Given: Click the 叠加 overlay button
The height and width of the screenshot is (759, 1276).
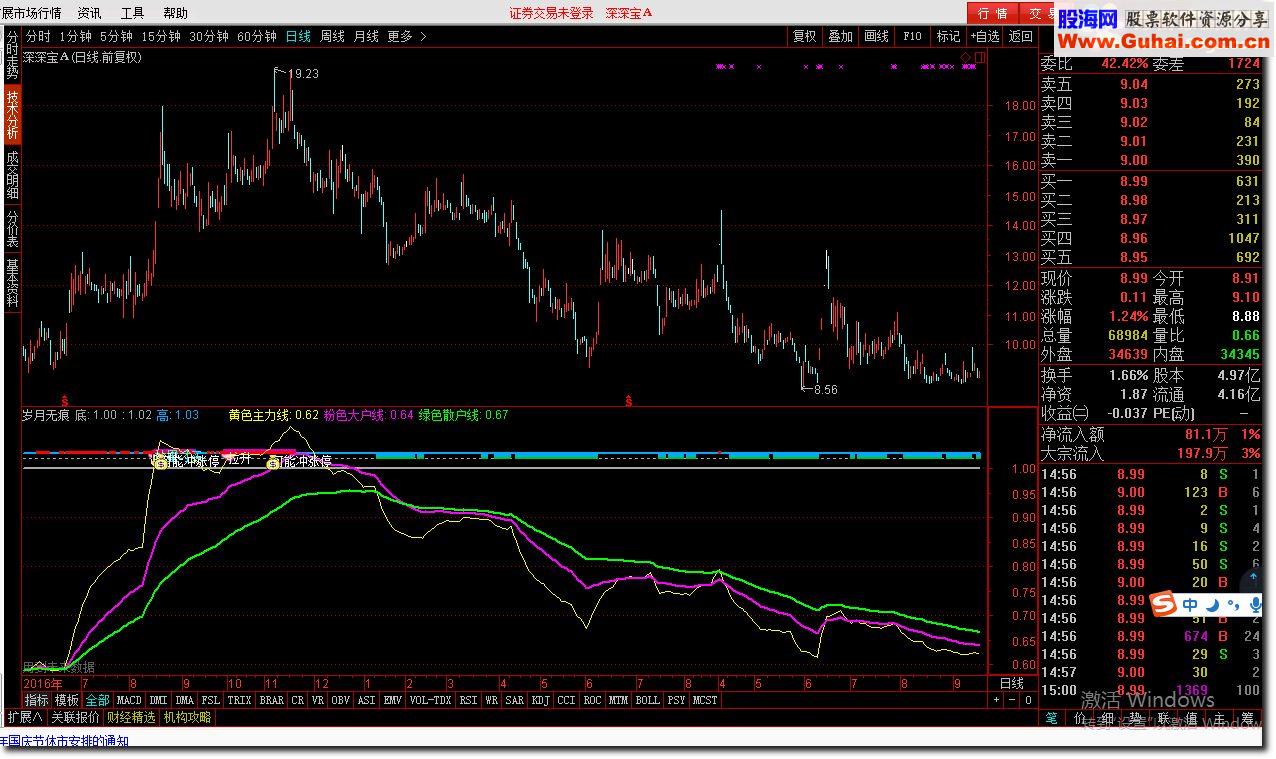Looking at the screenshot, I should 840,36.
